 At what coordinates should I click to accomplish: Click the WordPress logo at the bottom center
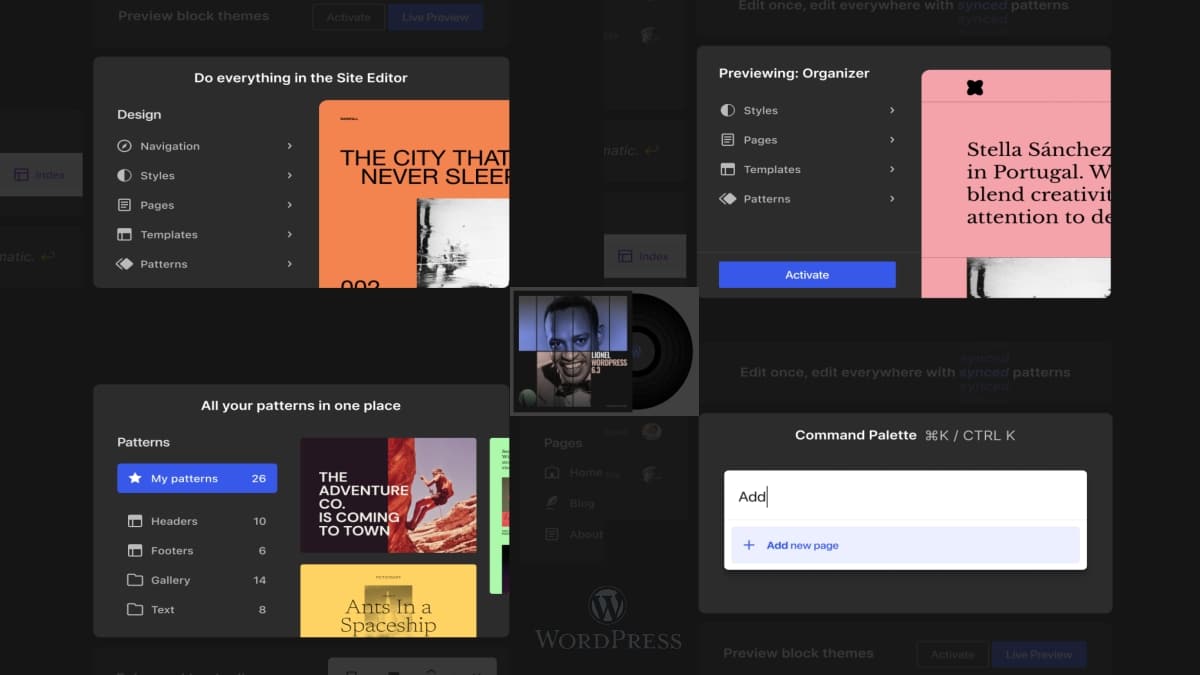tap(608, 619)
